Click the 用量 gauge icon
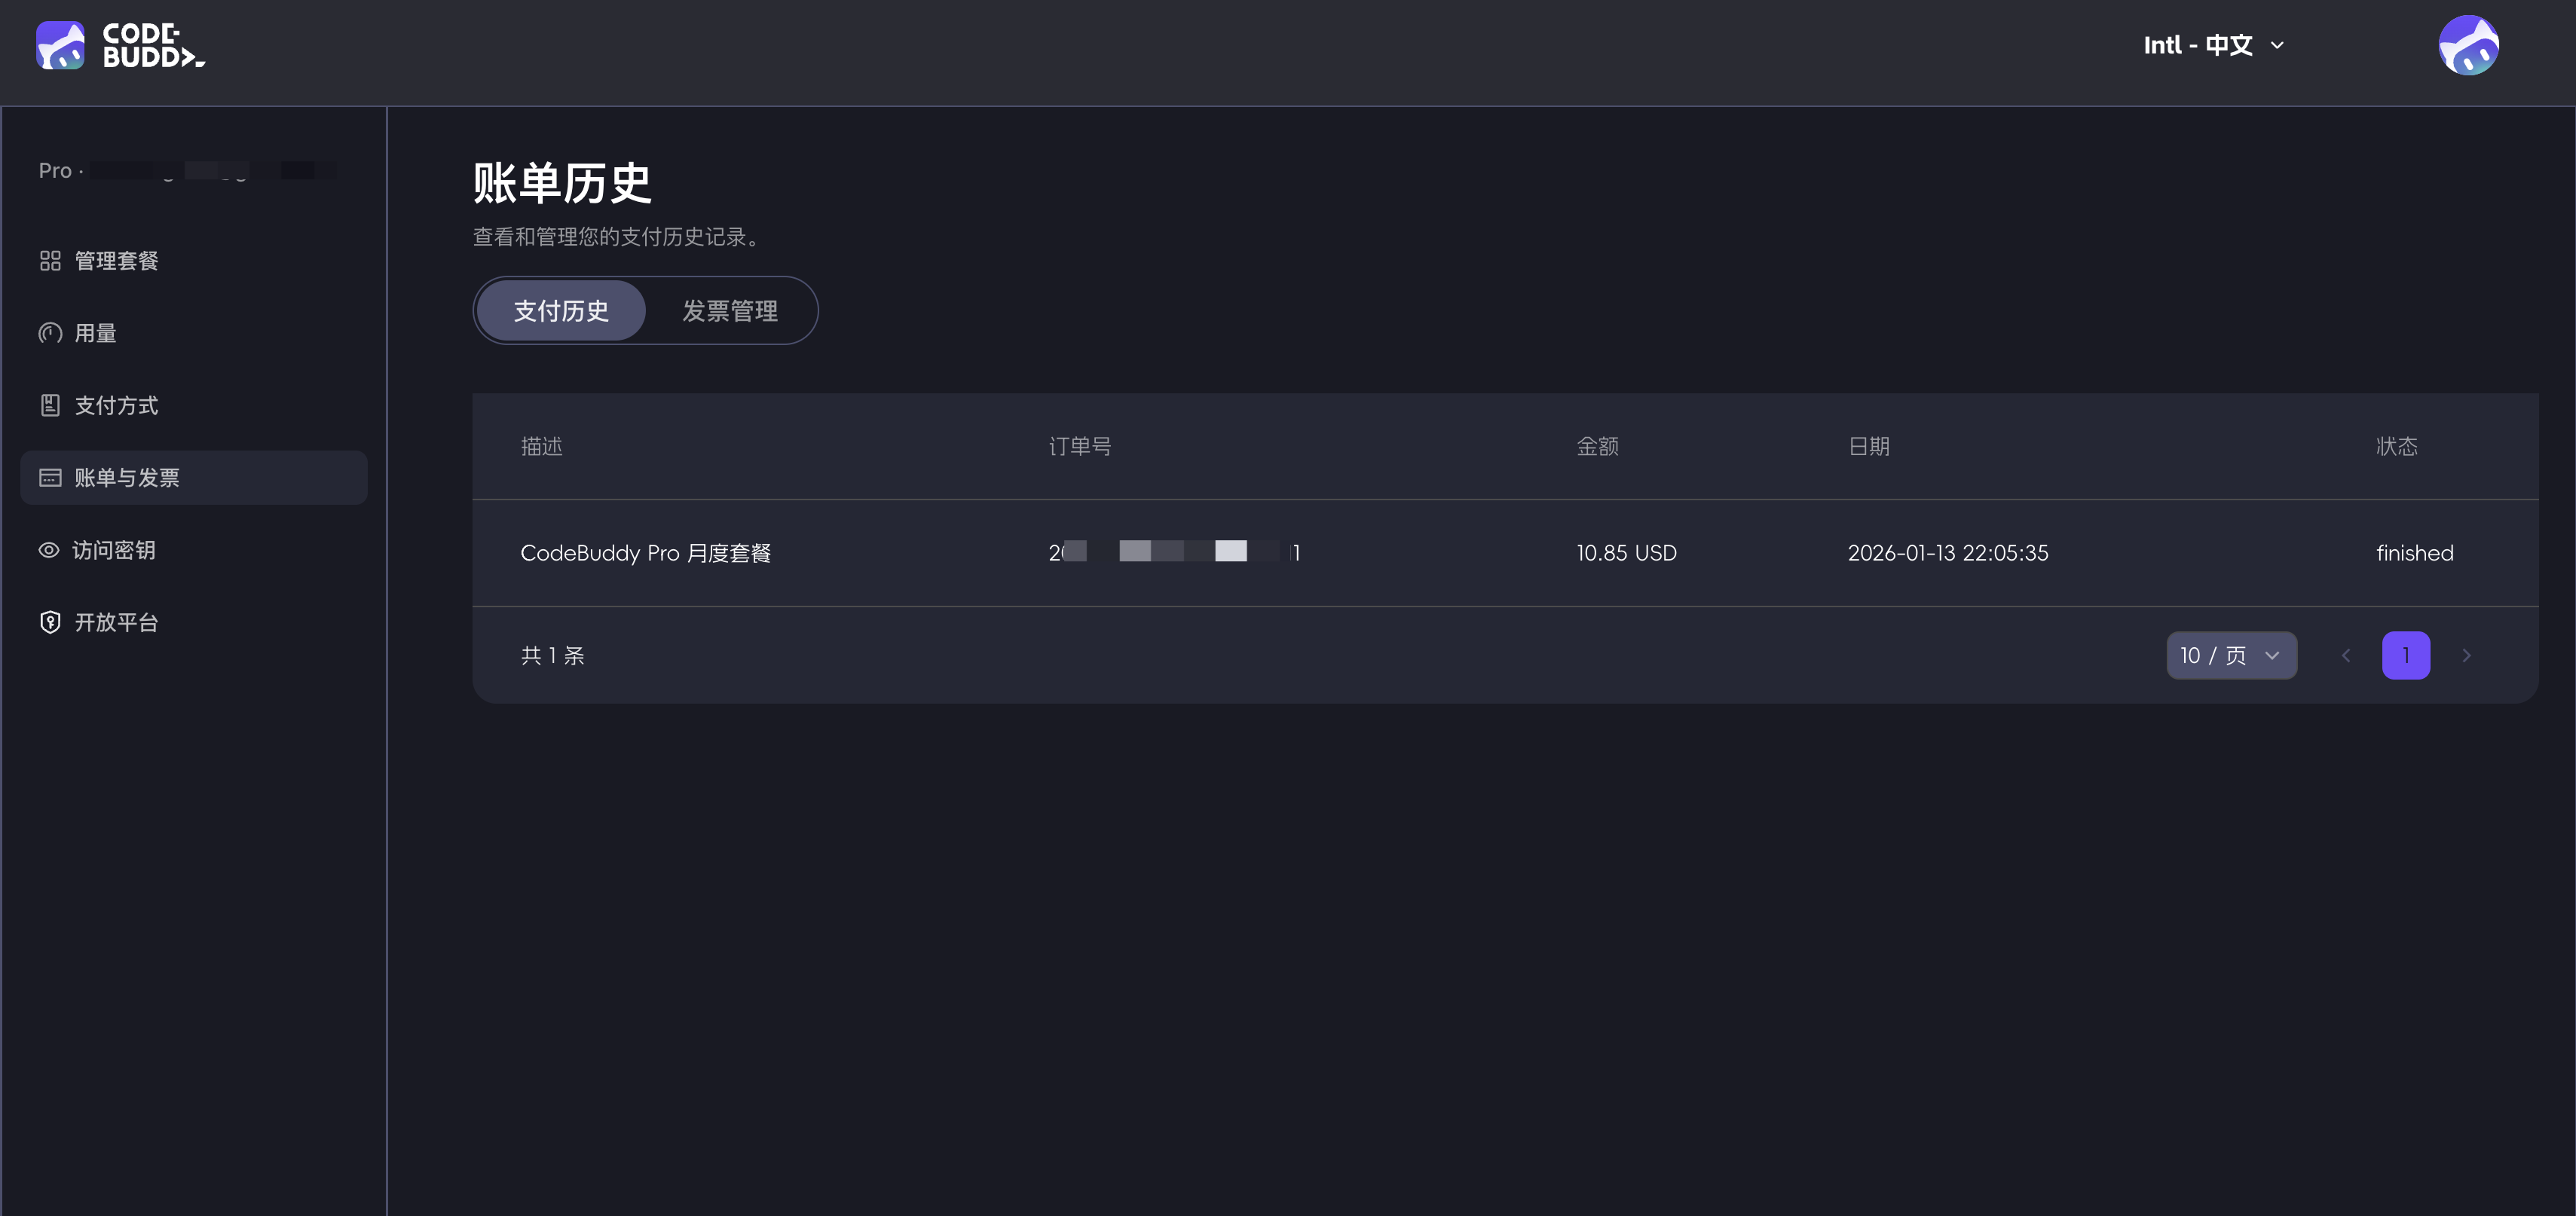The height and width of the screenshot is (1216, 2576). click(x=50, y=333)
